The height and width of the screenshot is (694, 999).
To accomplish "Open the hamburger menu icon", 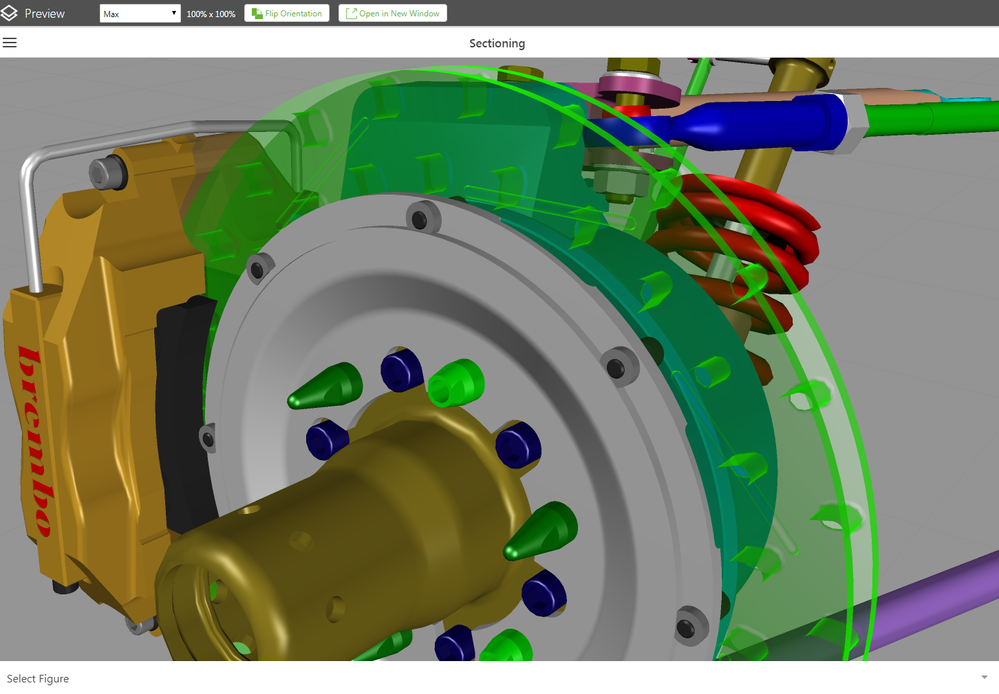I will 10,43.
